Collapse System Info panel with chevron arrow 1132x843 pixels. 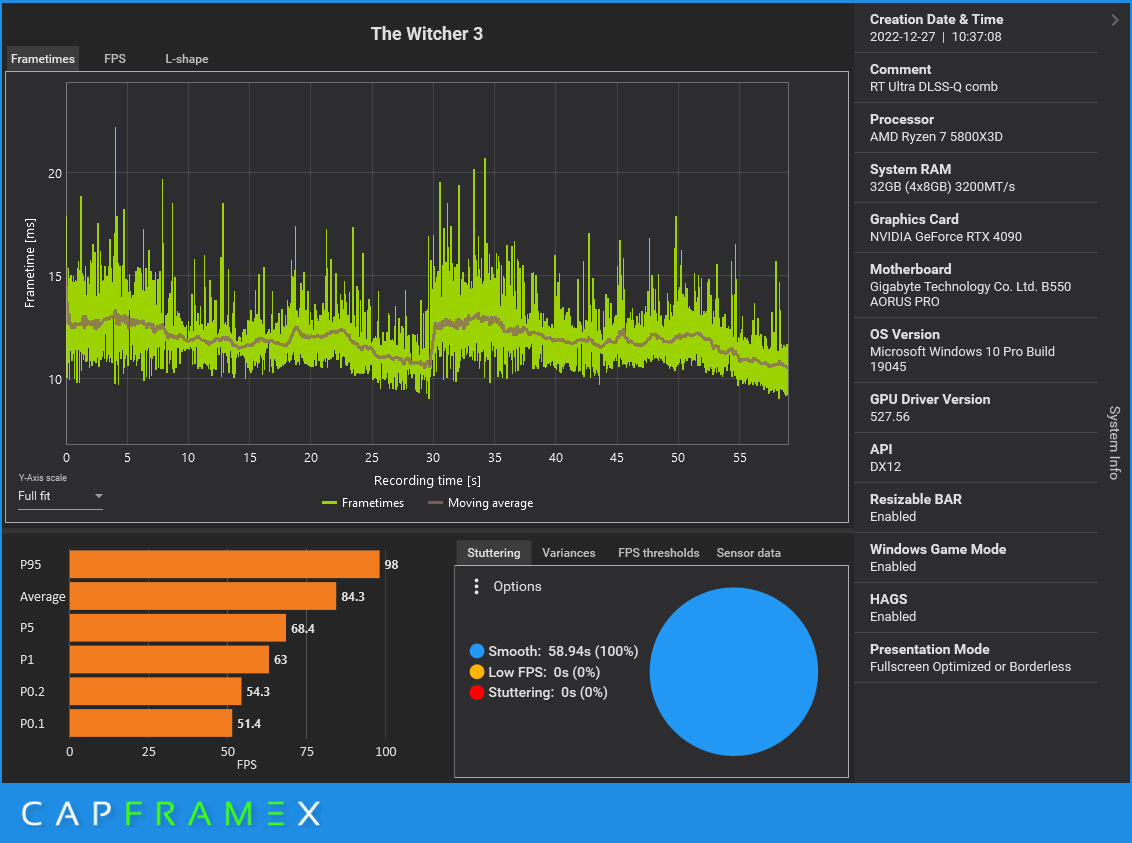click(1115, 20)
